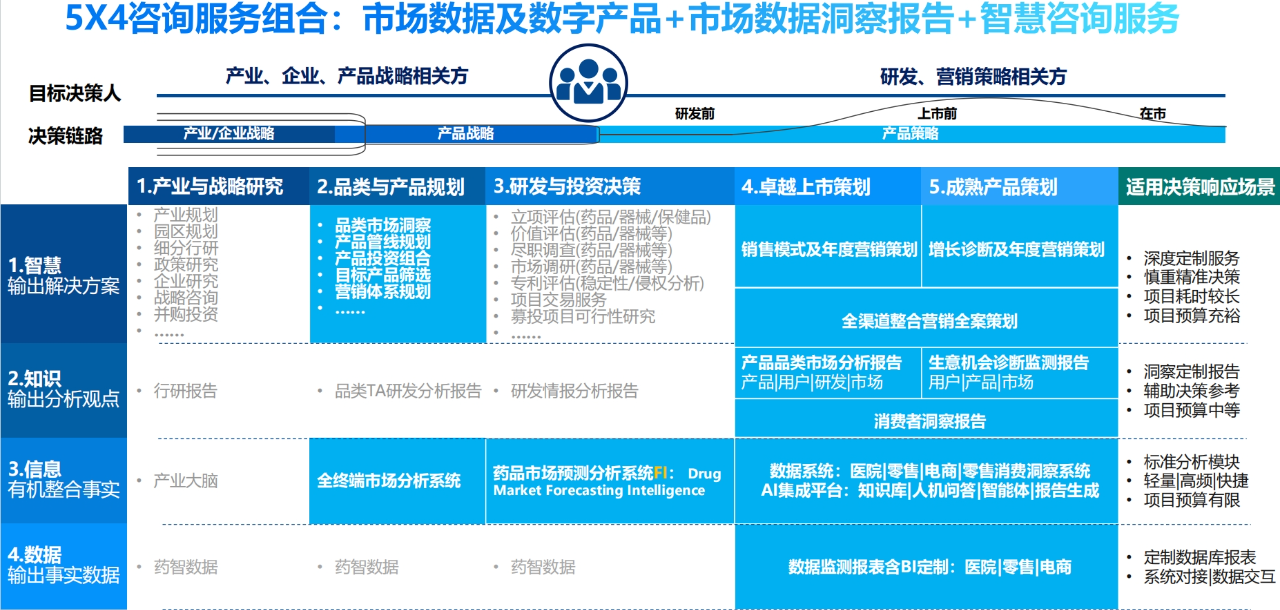Click the 销售模式及年度营销策划 box
The width and height of the screenshot is (1280, 610).
click(x=829, y=249)
